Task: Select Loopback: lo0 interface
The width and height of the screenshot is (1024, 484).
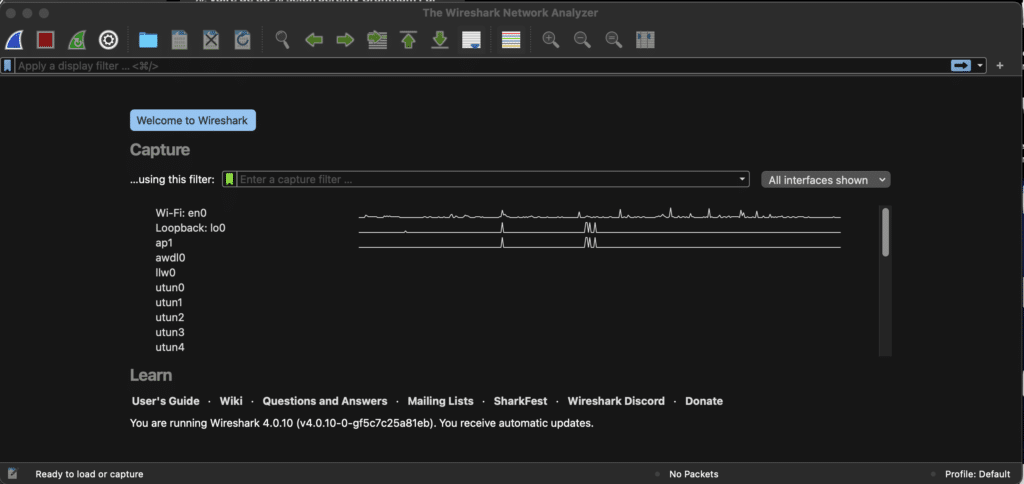Action: (190, 228)
